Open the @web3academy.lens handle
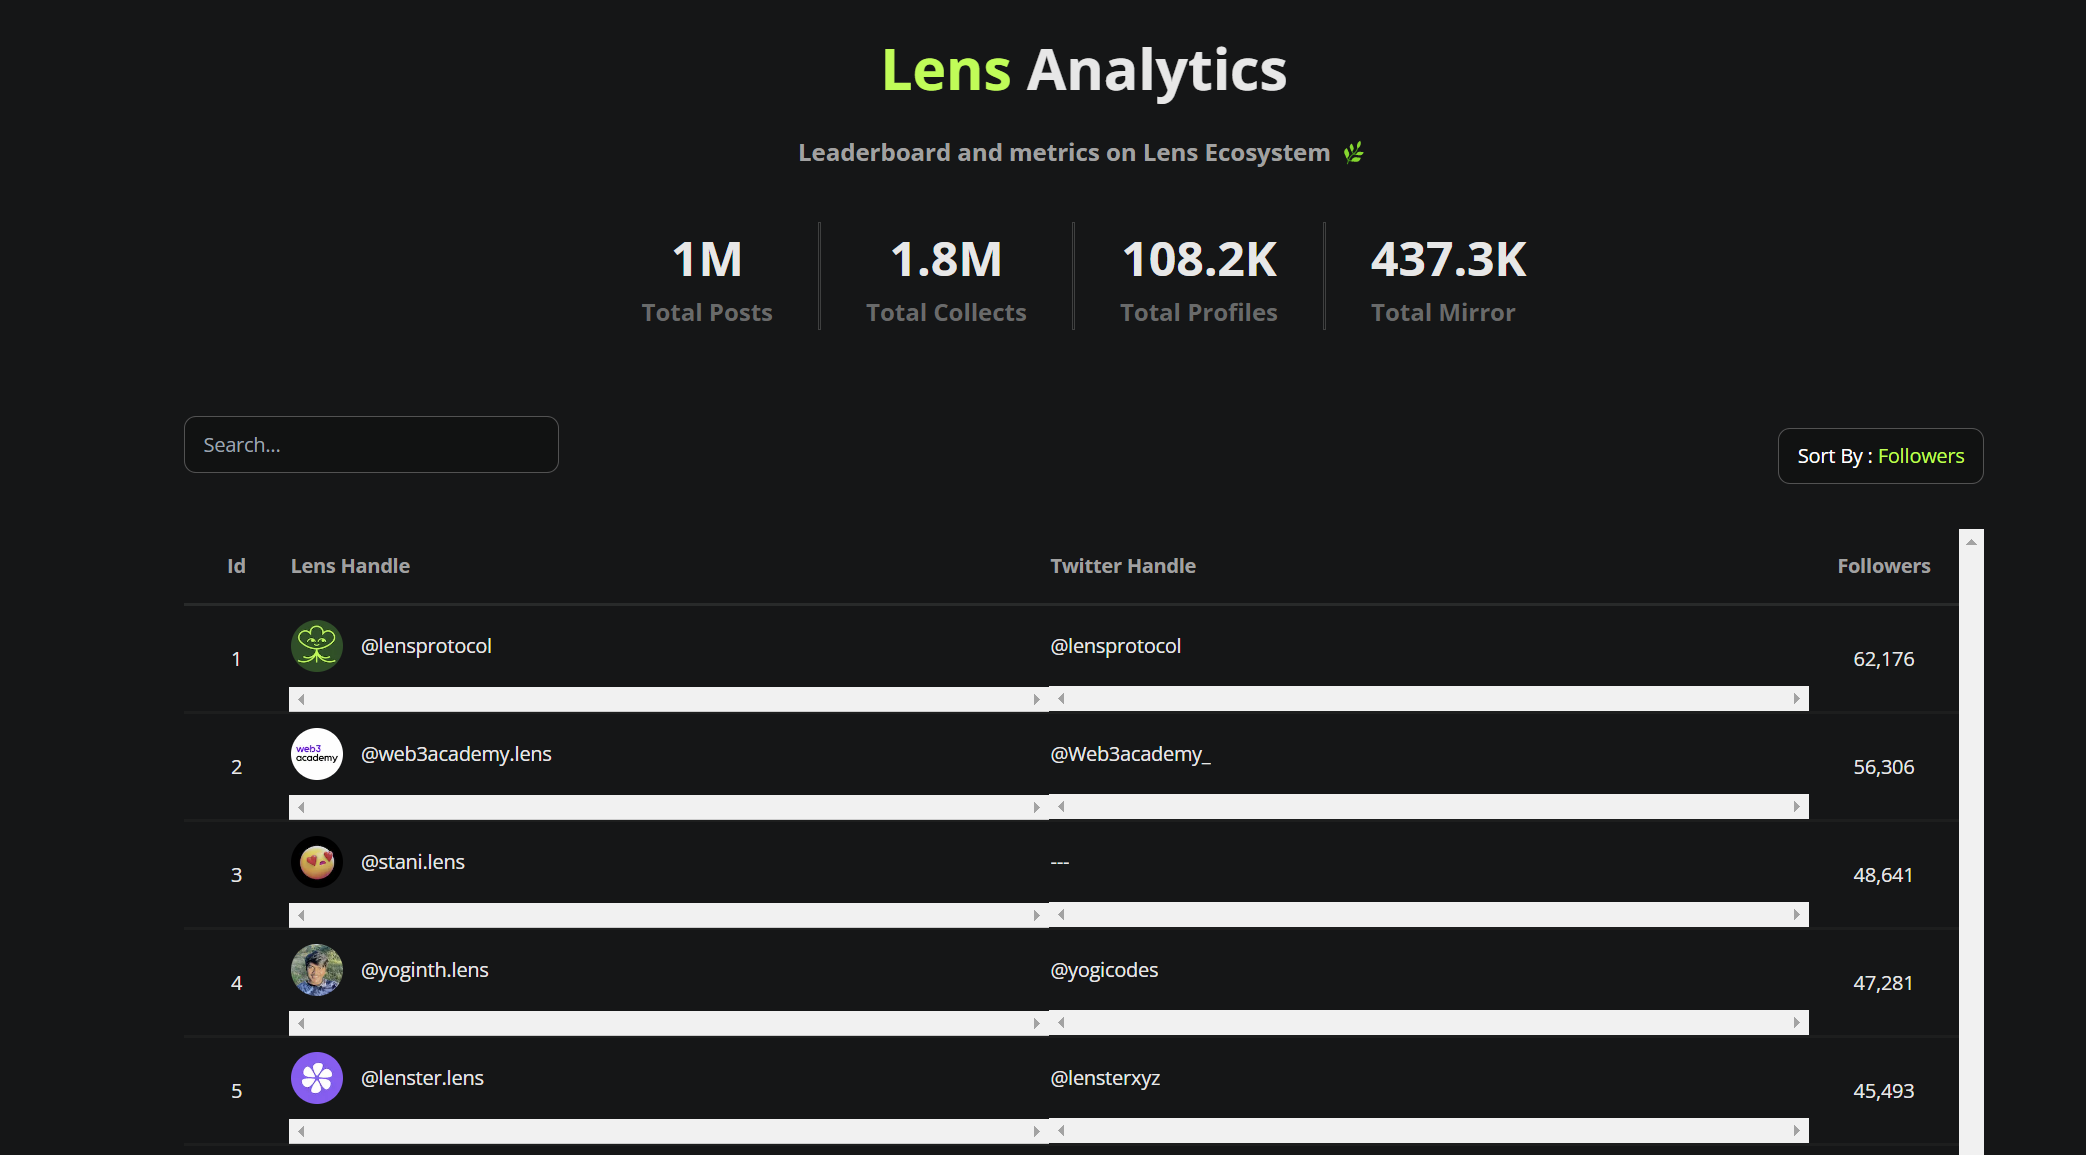Image resolution: width=2086 pixels, height=1155 pixels. (456, 754)
